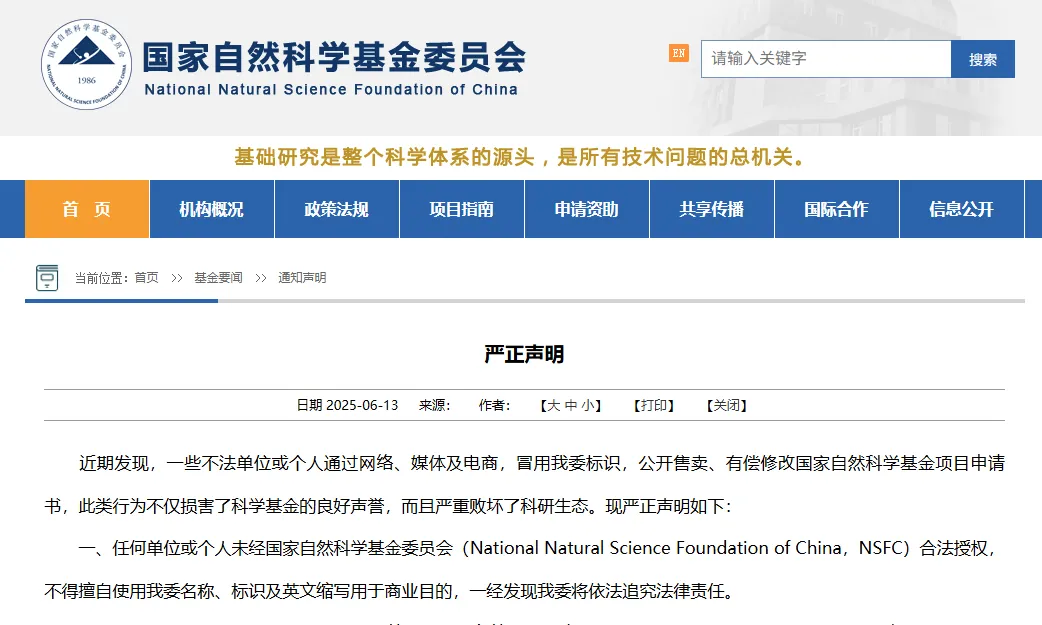The image size is (1042, 625).
Task: Switch language with the orange EN icon
Action: coord(679,53)
